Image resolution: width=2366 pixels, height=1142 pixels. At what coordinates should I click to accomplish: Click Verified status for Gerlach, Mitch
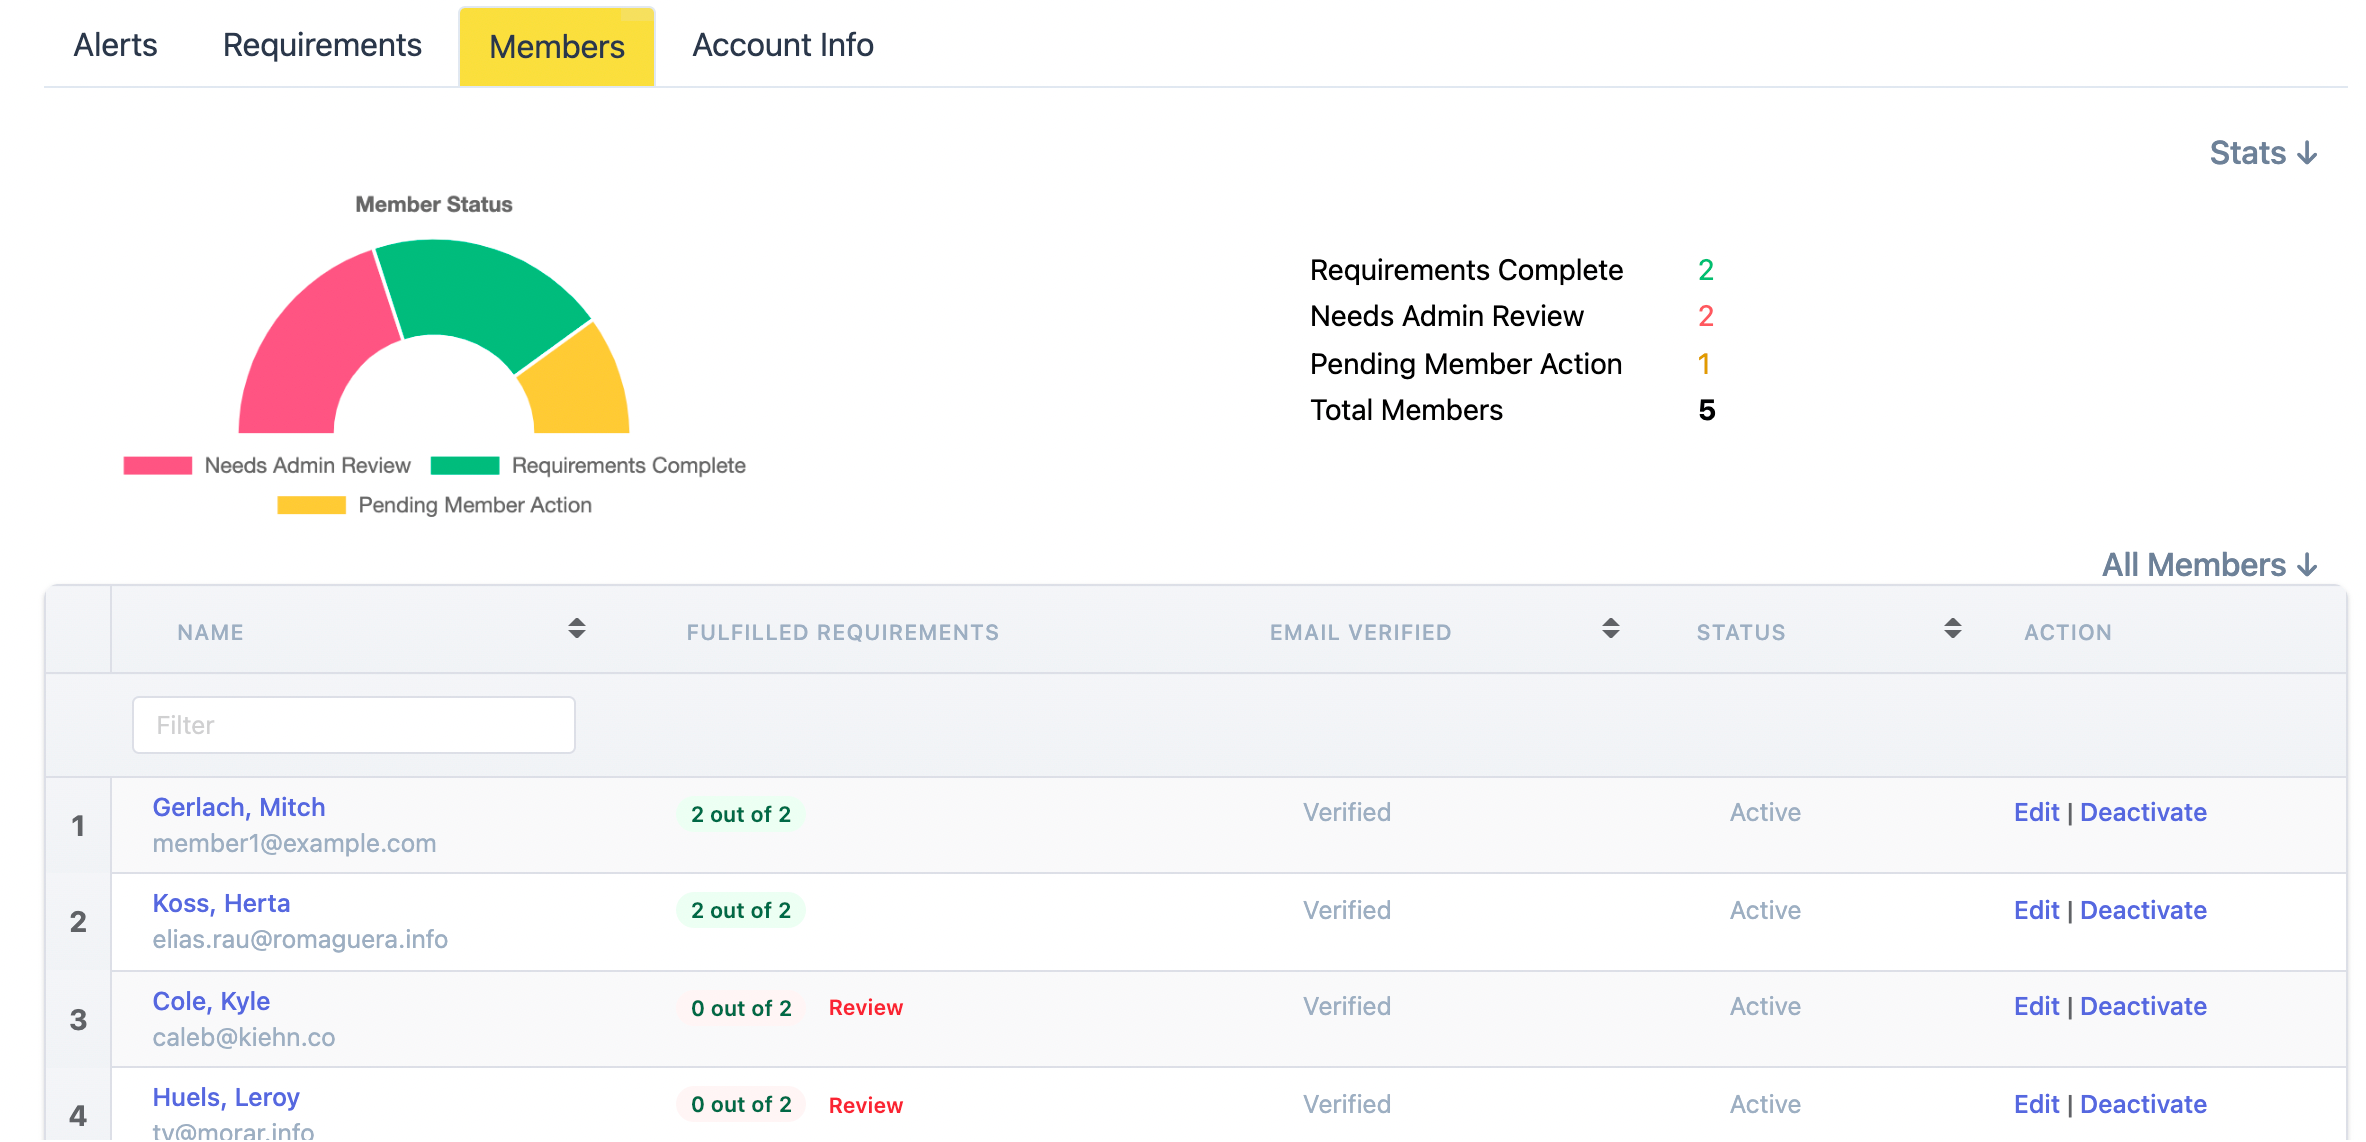click(x=1347, y=812)
